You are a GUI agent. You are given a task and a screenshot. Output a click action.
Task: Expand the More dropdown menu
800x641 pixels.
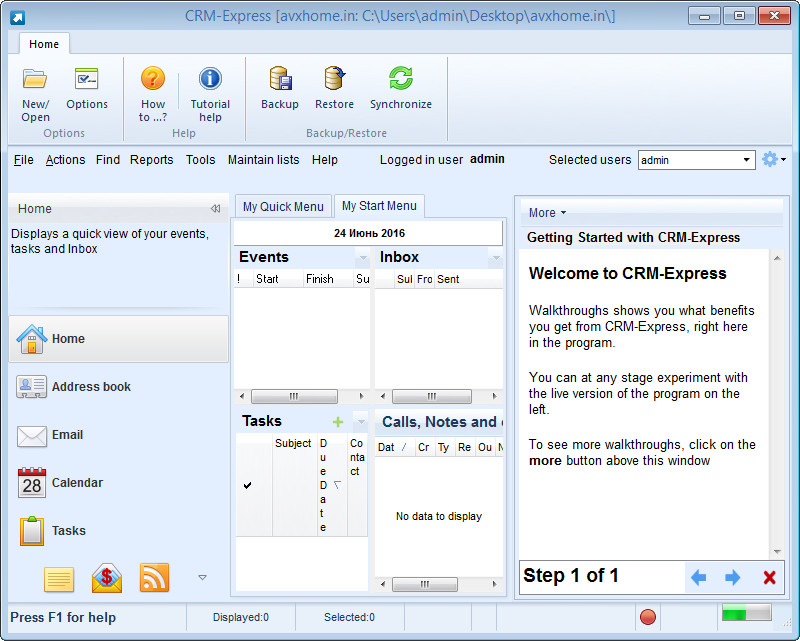click(x=547, y=212)
